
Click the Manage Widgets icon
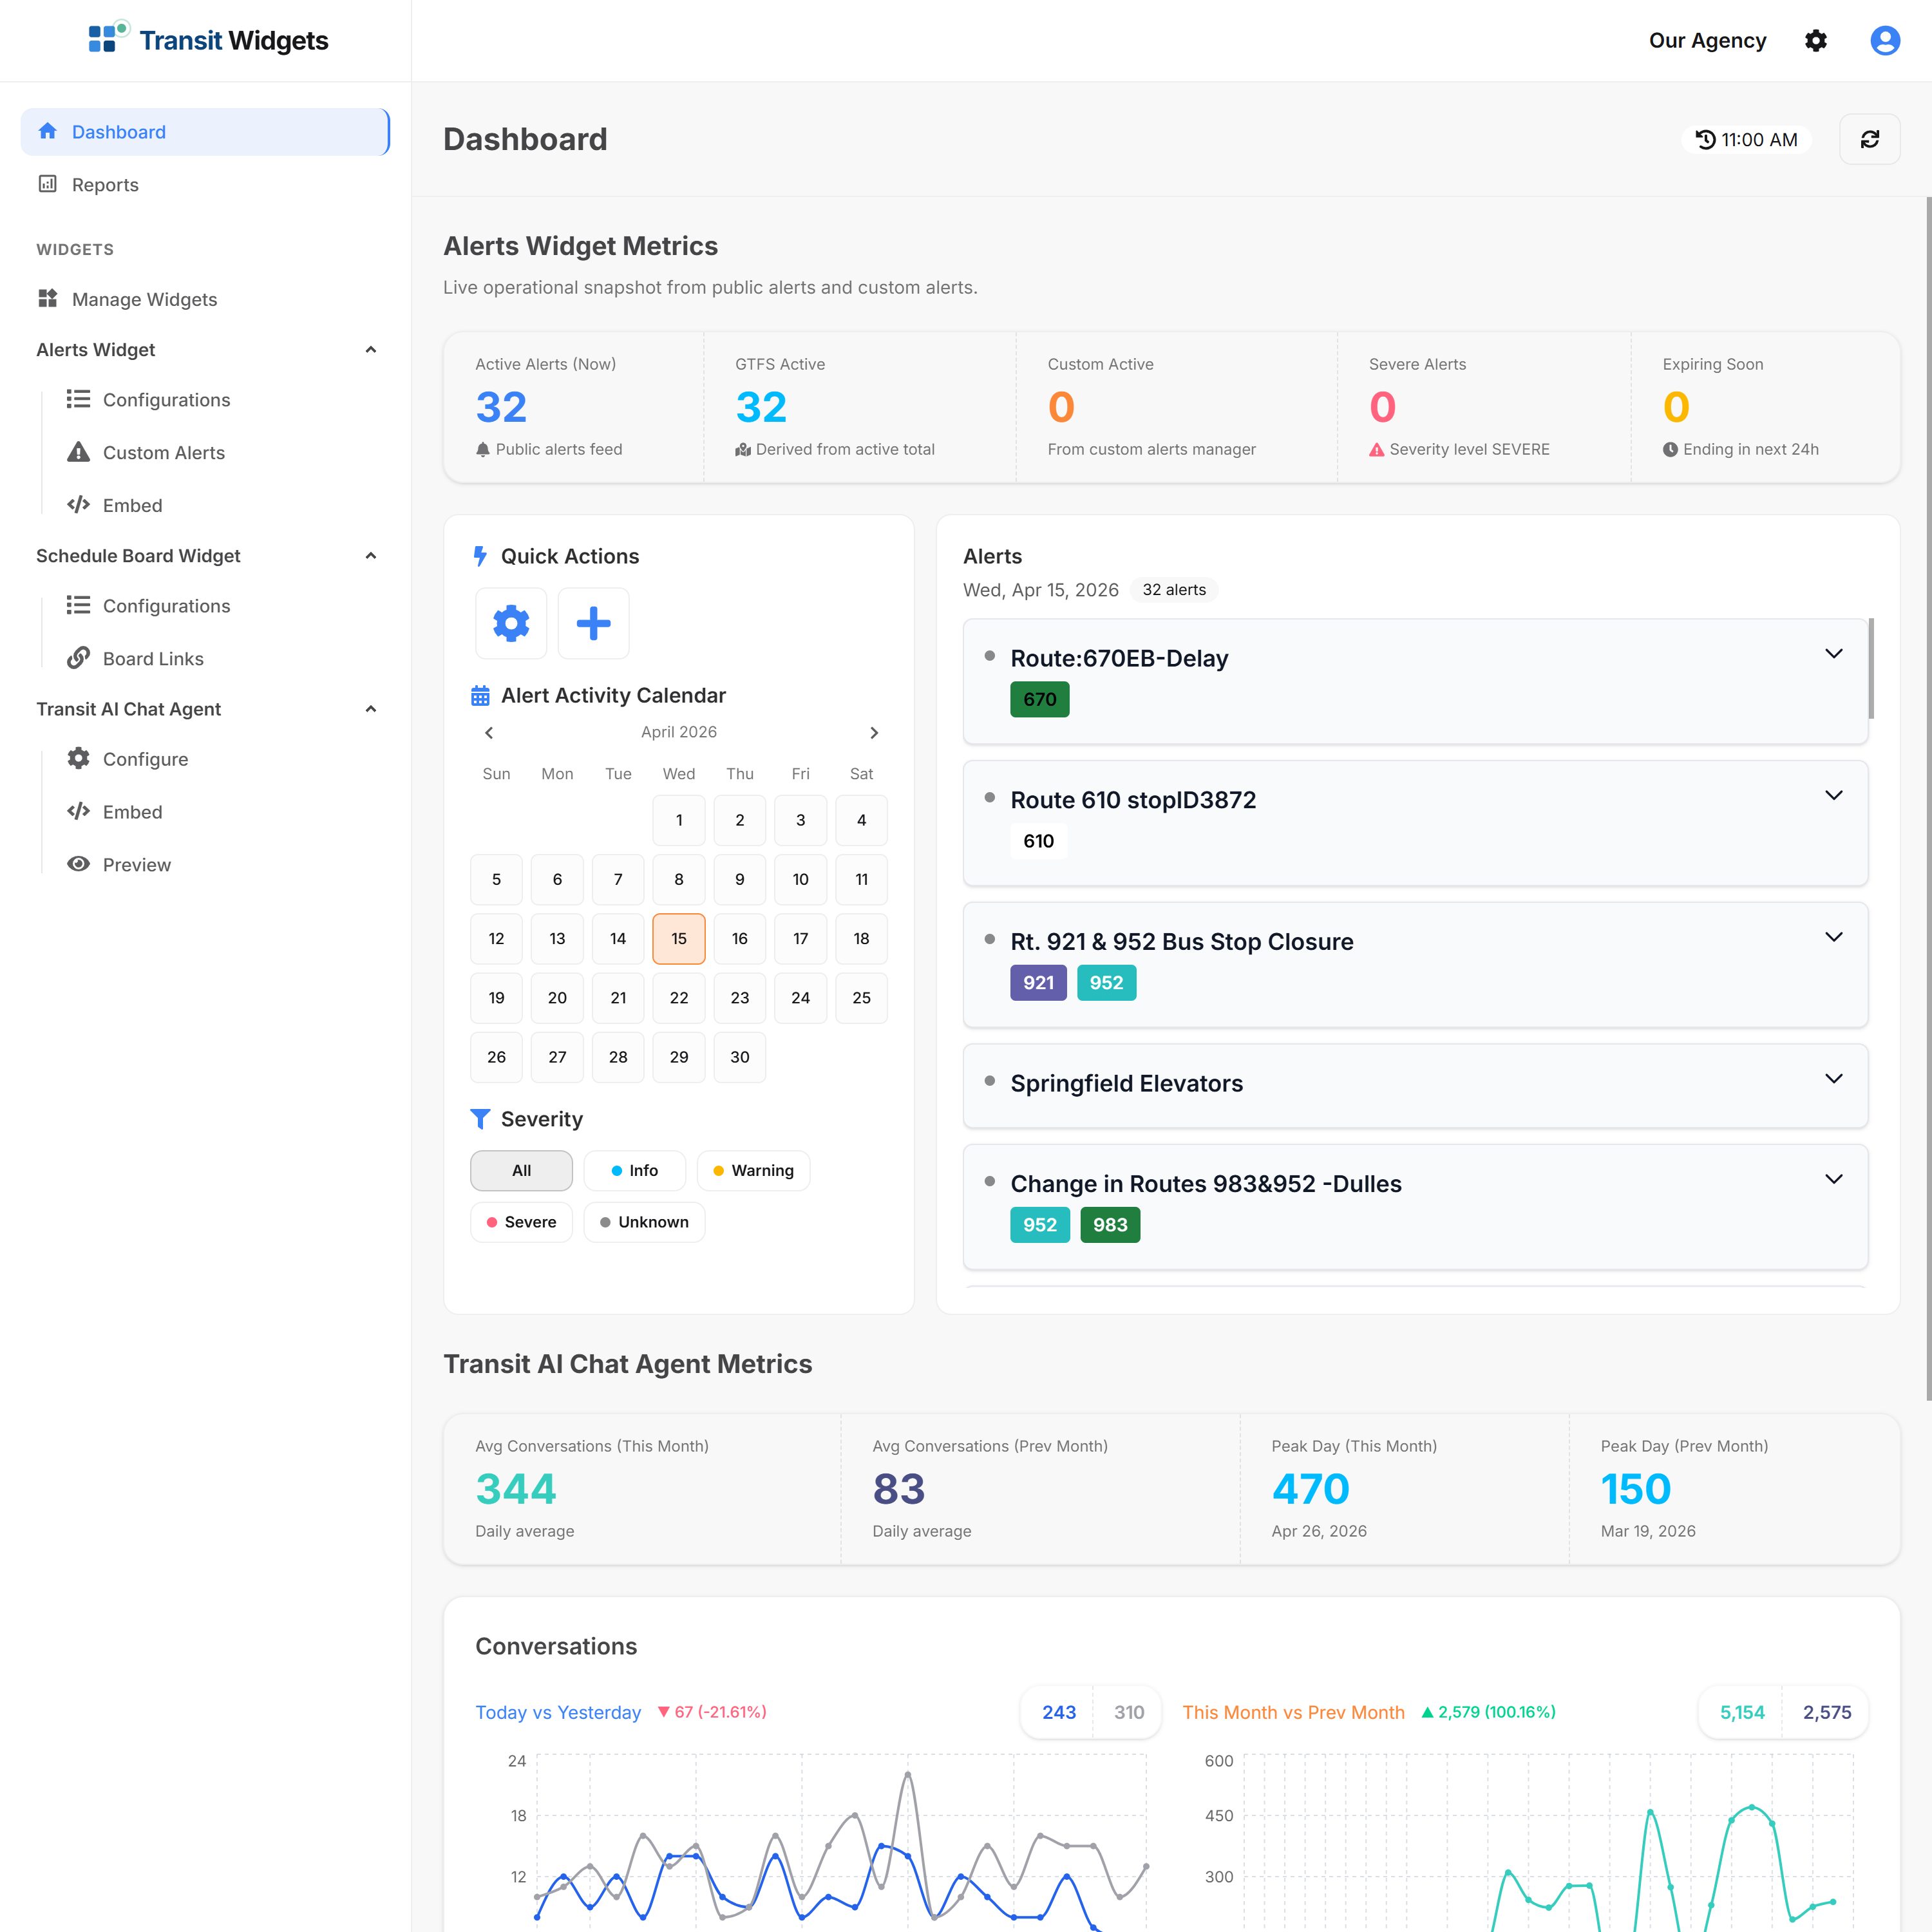point(47,298)
